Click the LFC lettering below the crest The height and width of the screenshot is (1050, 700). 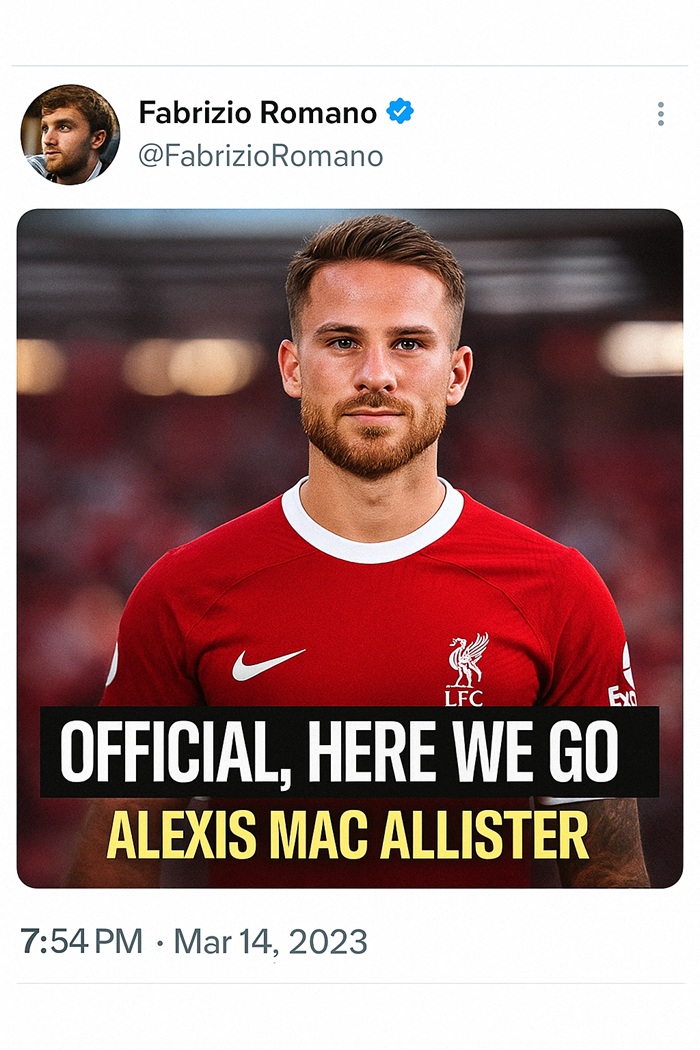[x=464, y=698]
